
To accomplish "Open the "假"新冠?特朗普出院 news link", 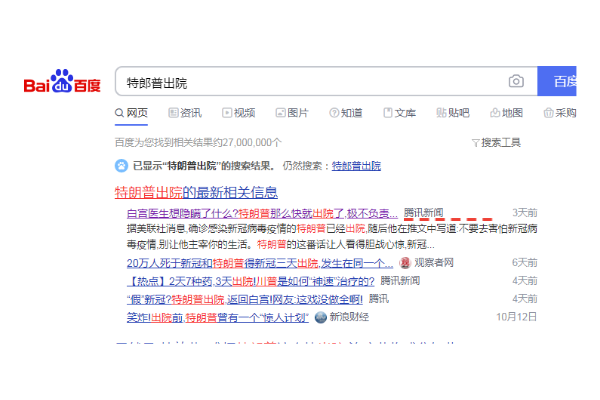I will point(245,299).
